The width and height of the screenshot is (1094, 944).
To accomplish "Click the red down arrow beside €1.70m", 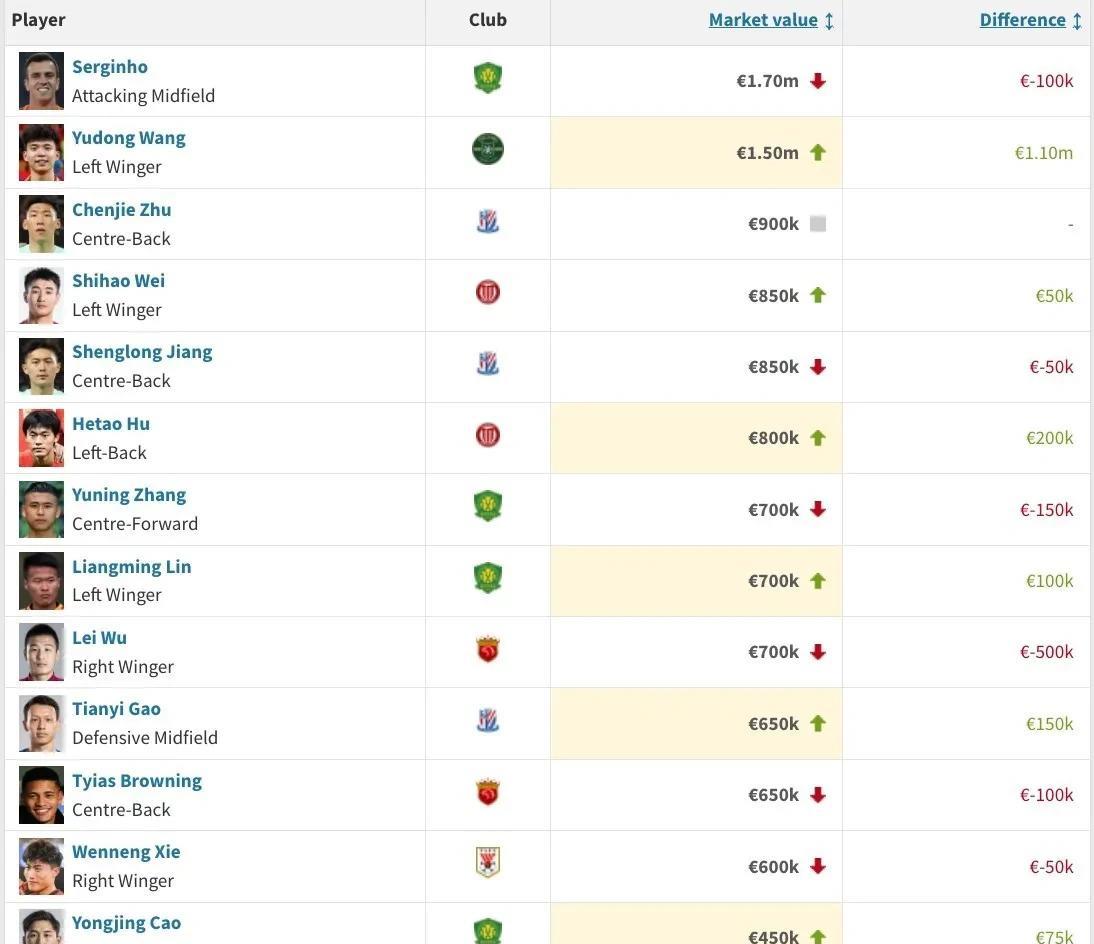I will [818, 81].
